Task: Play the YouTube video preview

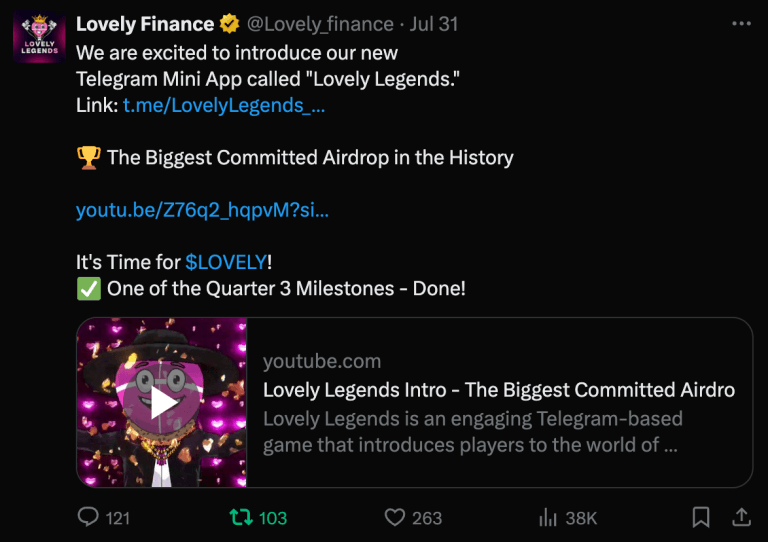Action: [162, 402]
